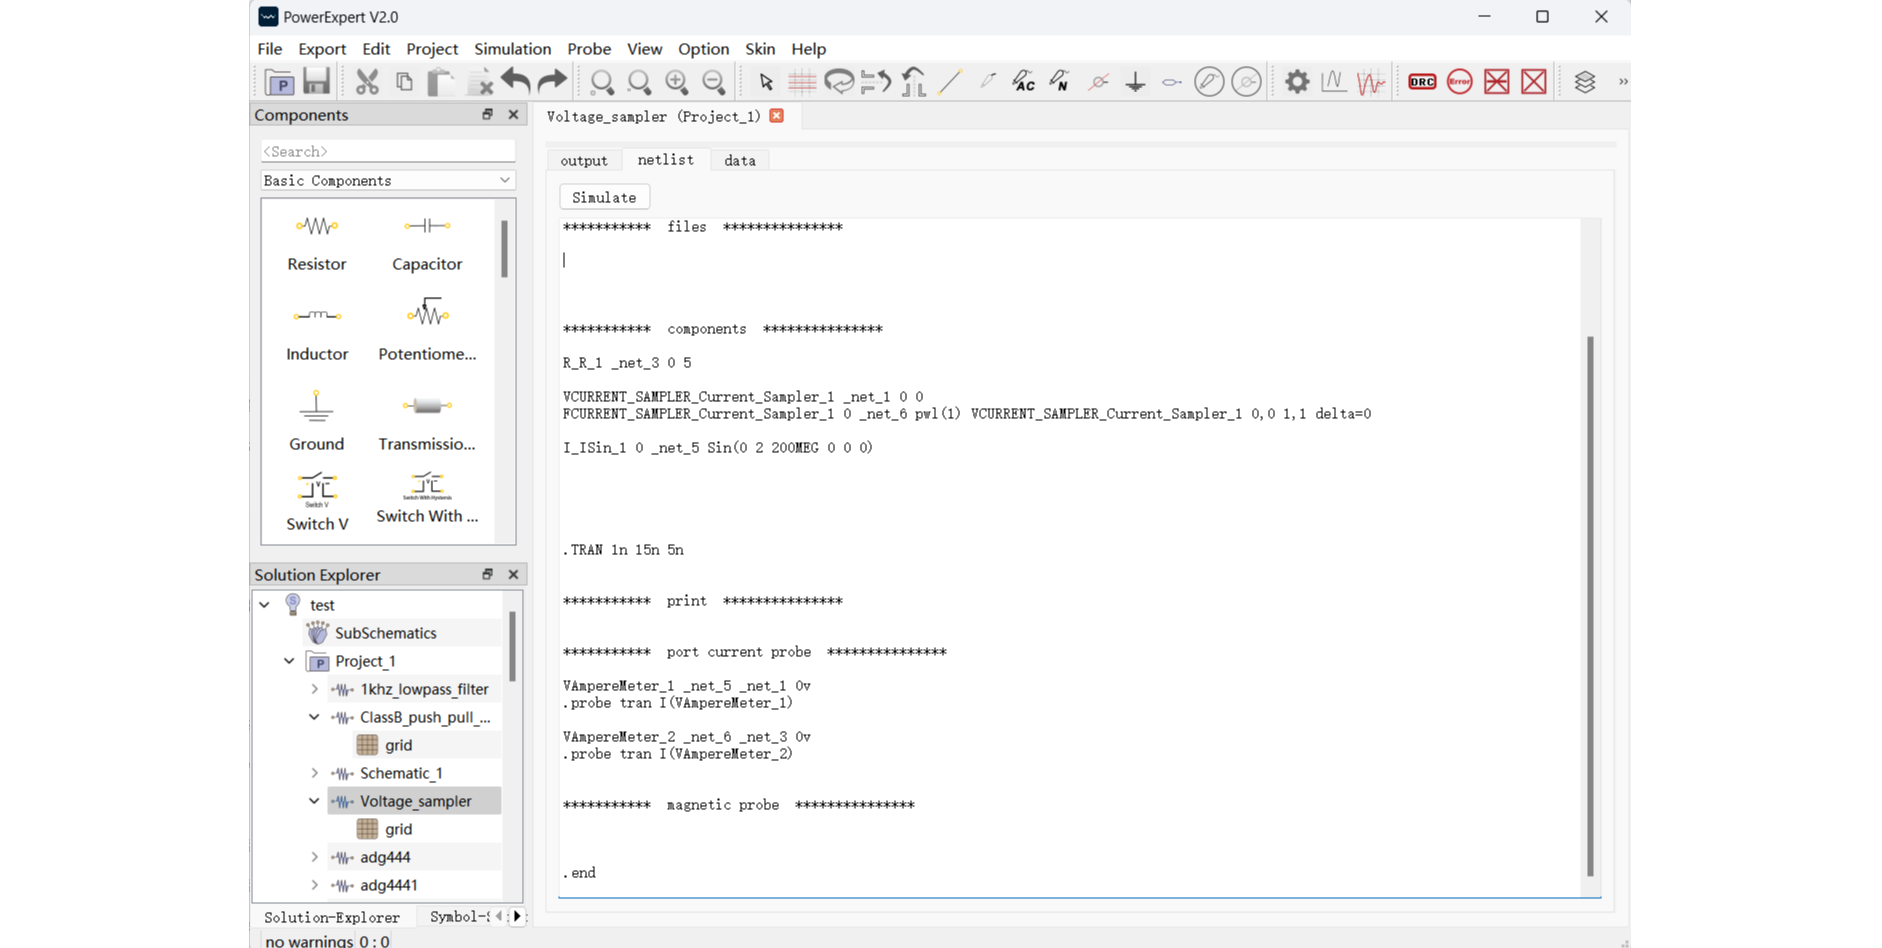Switch to the data tab
This screenshot has width=1882, height=948.
740,160
